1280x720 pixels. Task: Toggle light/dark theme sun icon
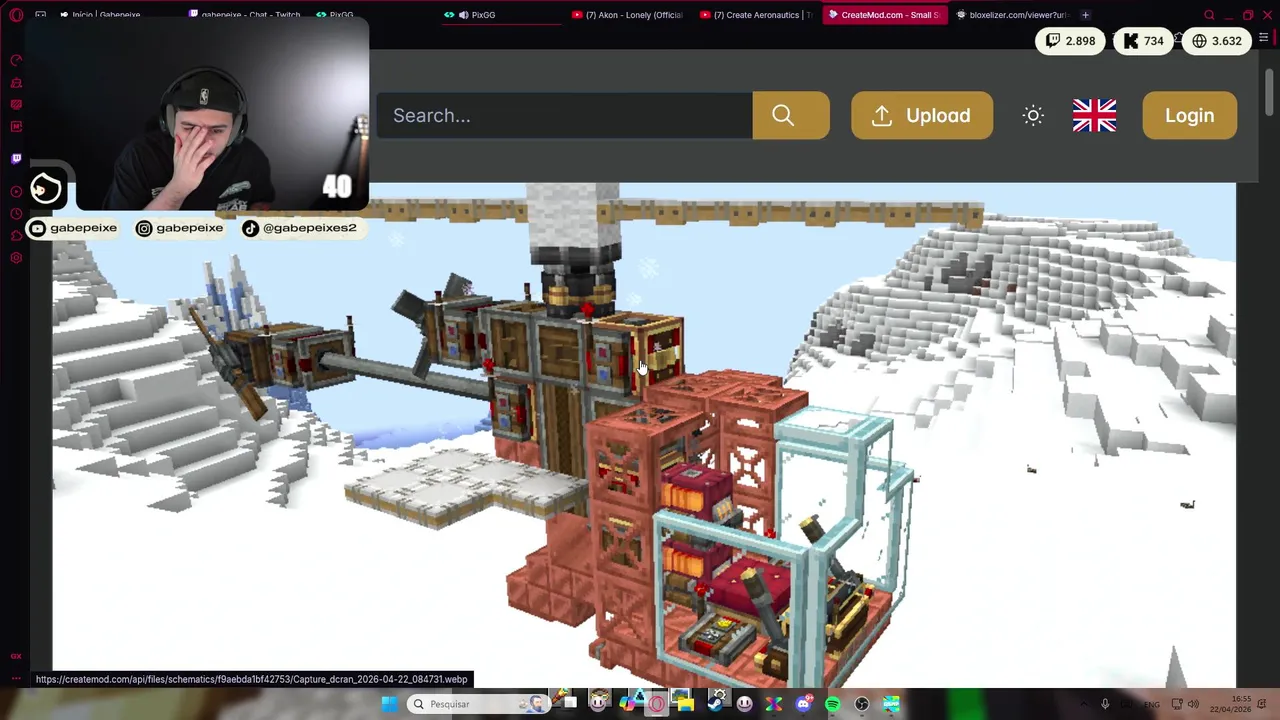pos(1033,116)
